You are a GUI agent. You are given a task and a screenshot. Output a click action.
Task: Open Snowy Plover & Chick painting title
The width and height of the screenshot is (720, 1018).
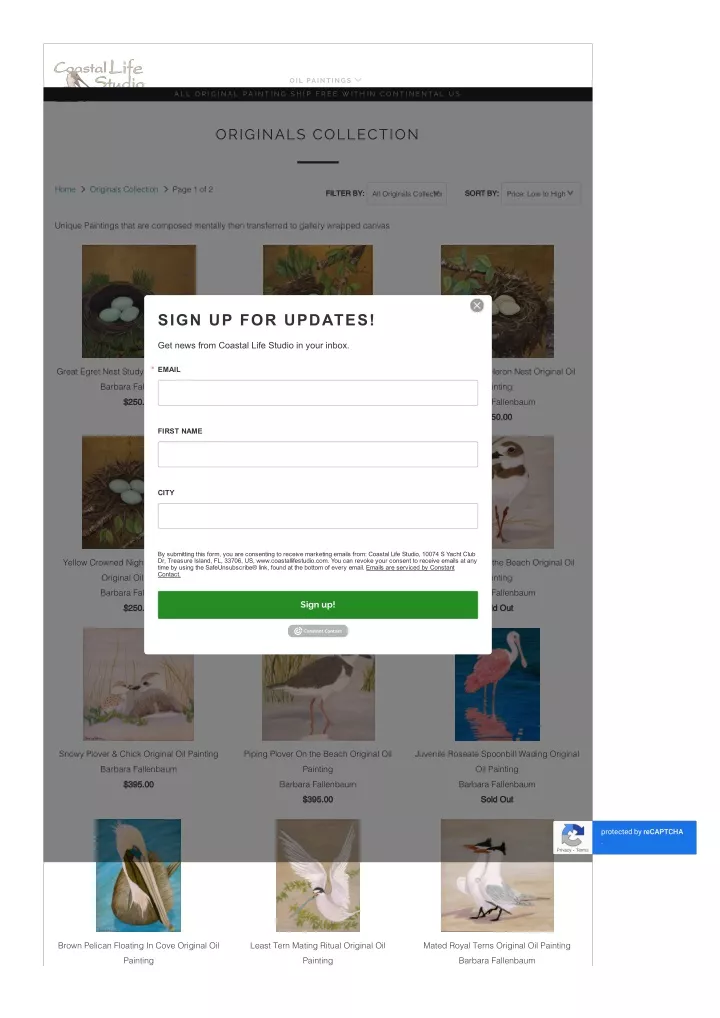138,754
